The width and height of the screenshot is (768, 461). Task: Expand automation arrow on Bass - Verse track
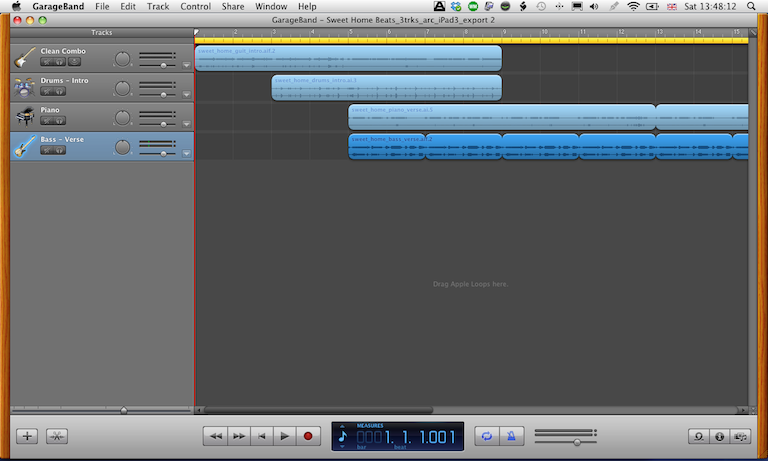187,153
